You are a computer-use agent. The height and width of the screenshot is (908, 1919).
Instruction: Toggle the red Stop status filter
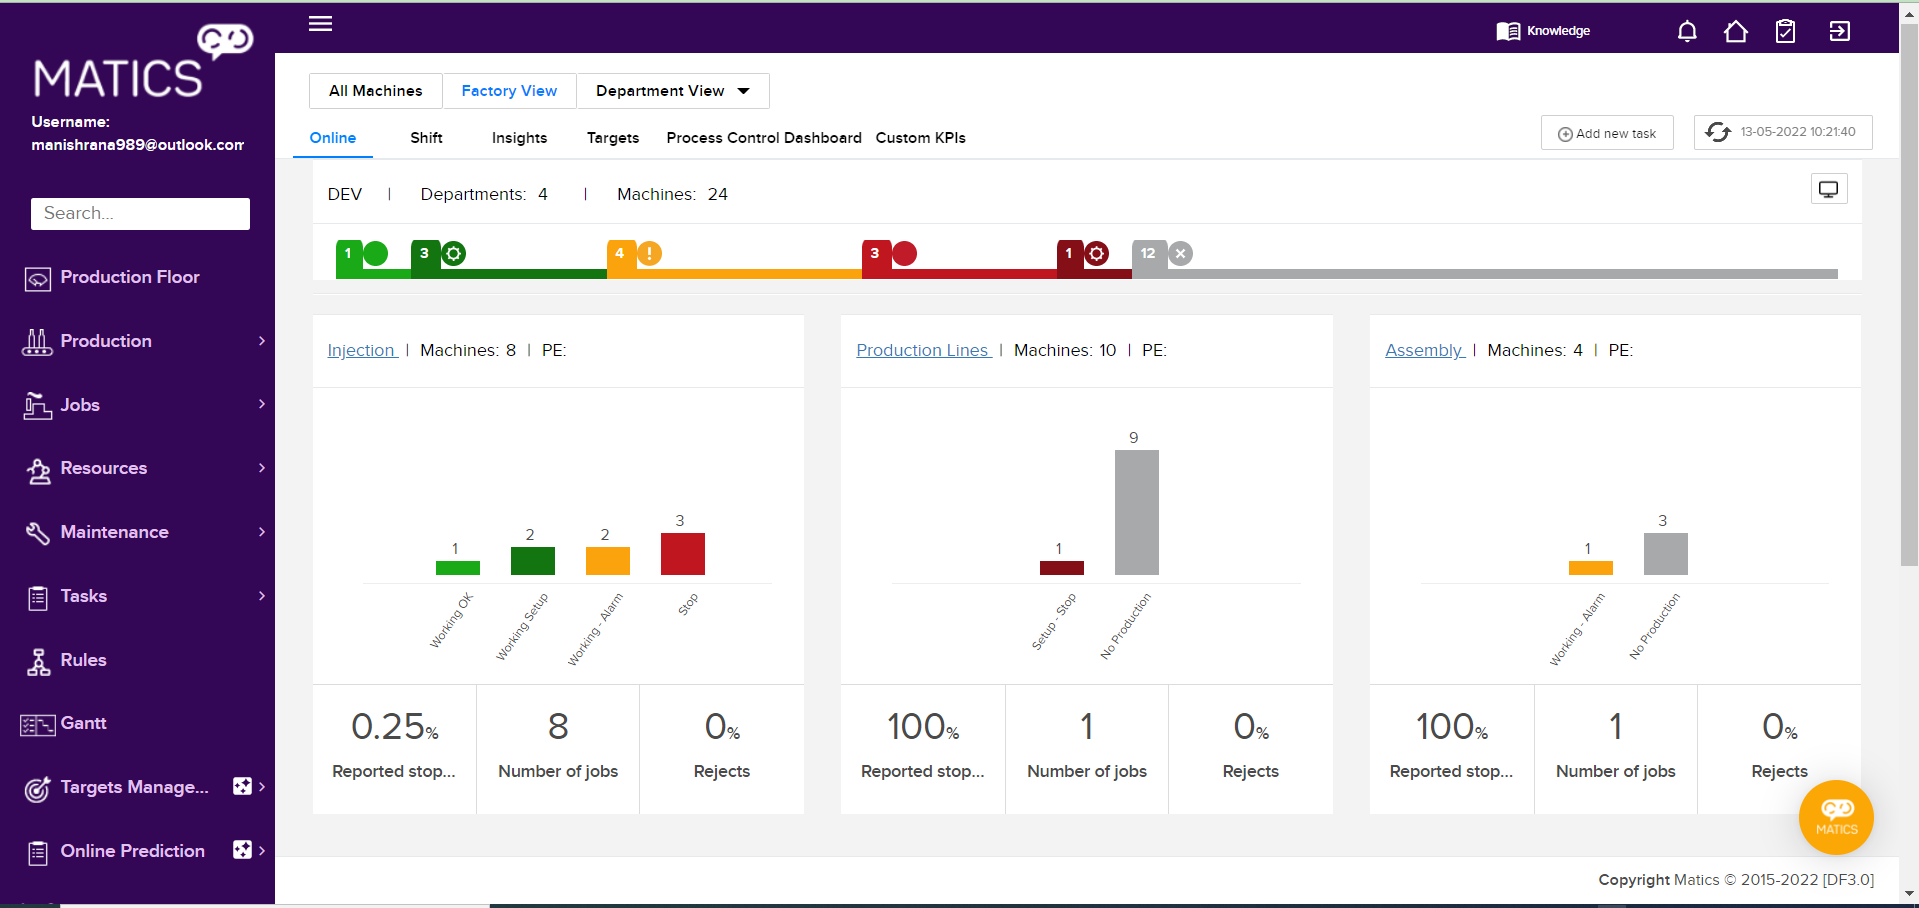pos(889,254)
